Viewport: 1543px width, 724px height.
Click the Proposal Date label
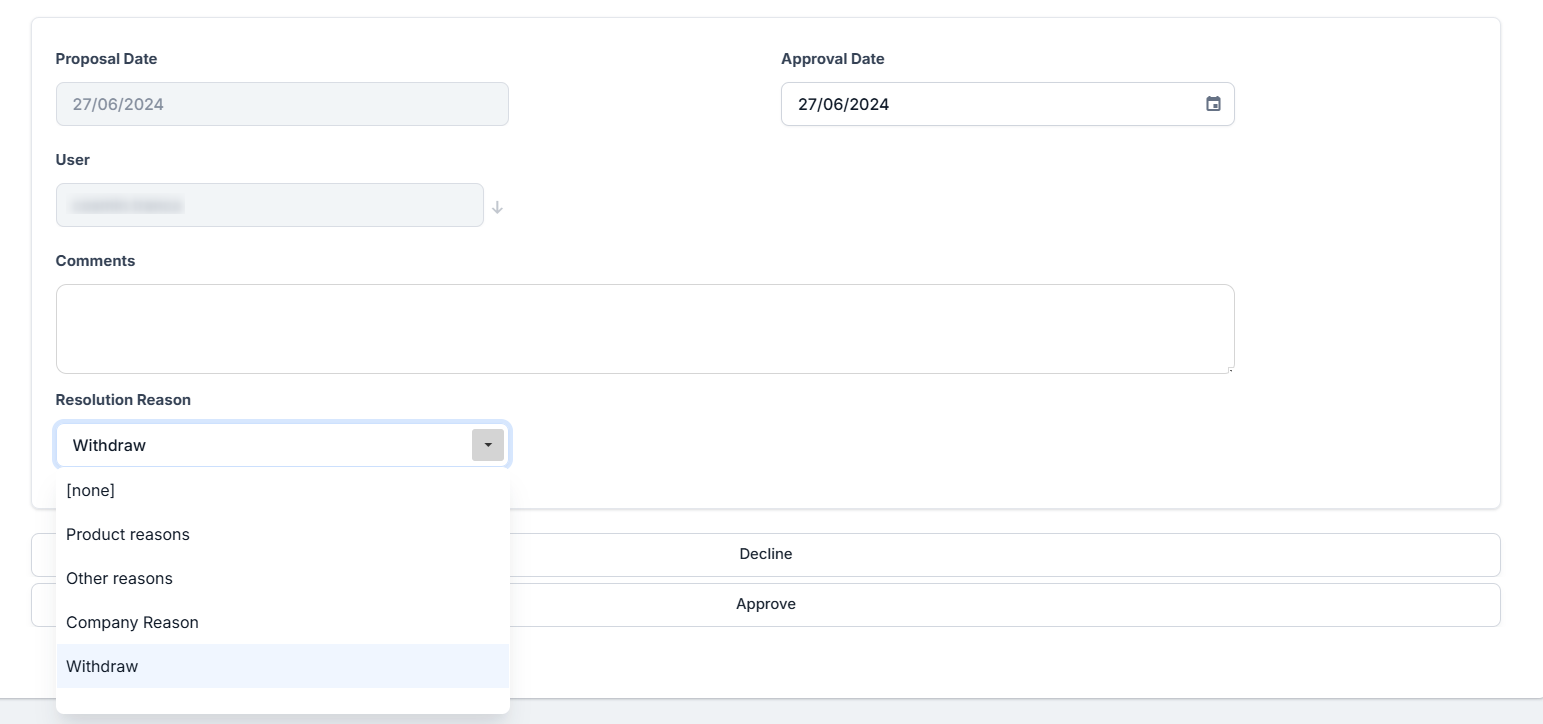click(x=106, y=59)
